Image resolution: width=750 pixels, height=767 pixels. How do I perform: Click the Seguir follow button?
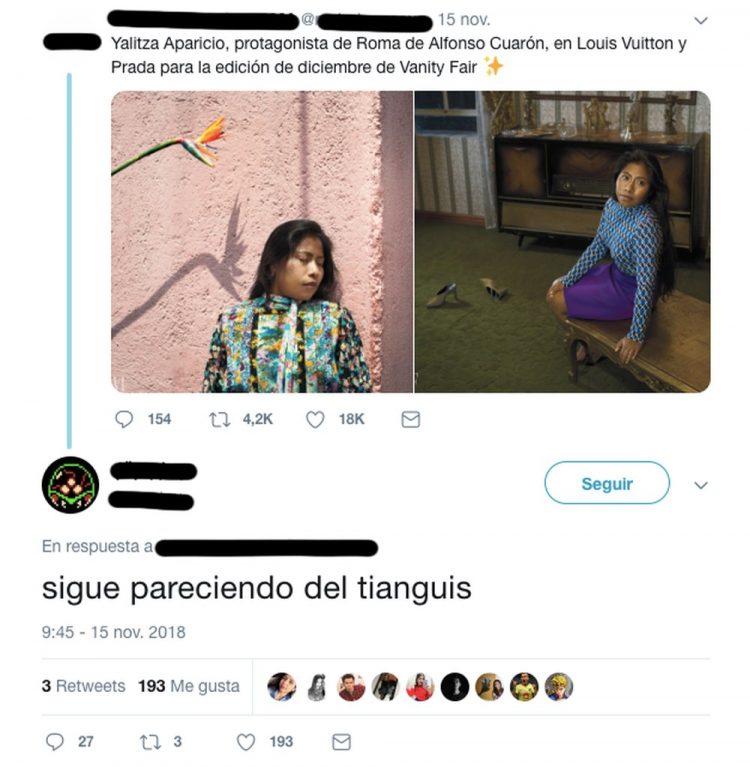pos(607,483)
